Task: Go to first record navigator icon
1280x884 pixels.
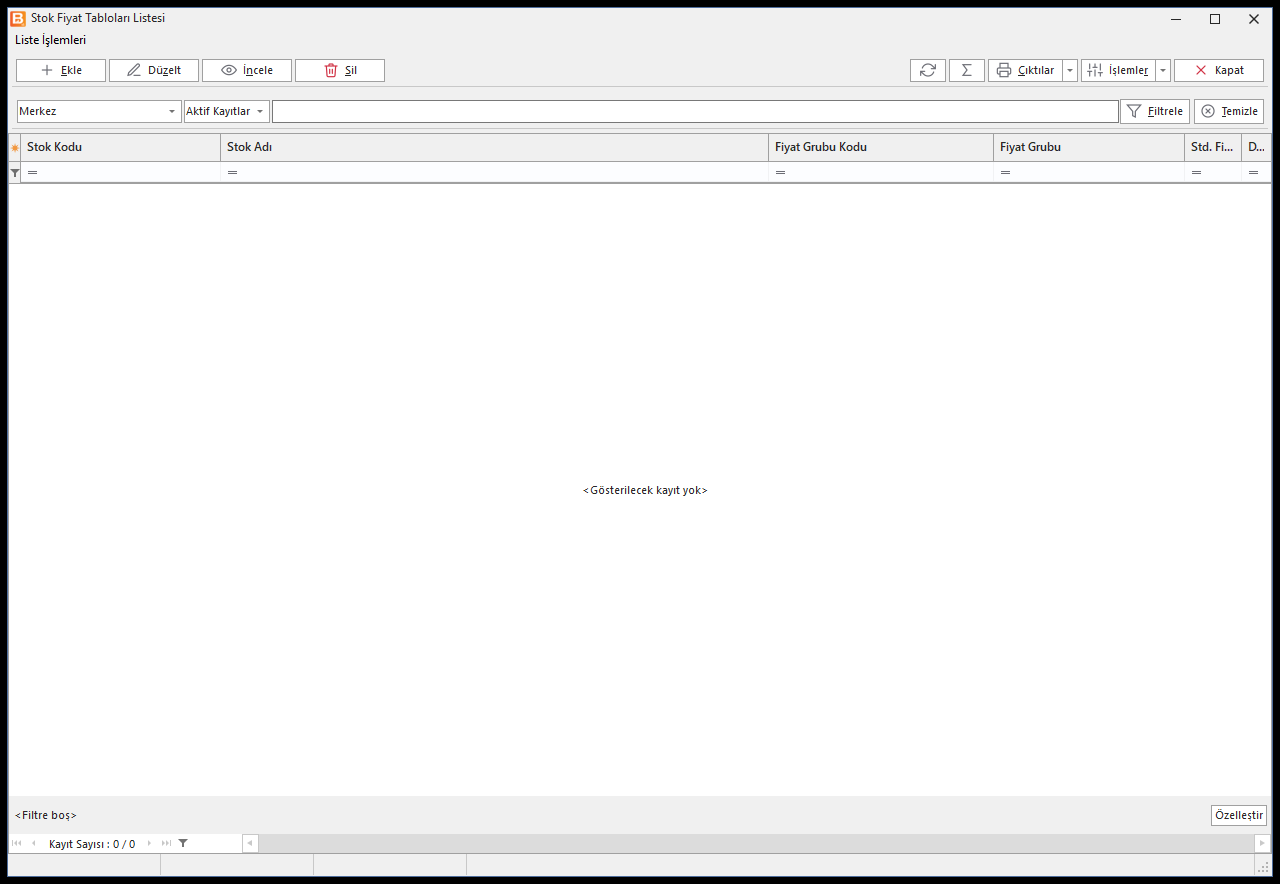Action: (16, 843)
